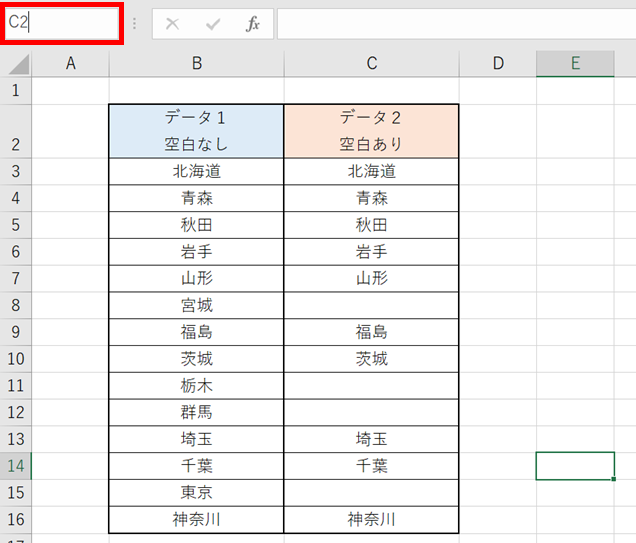Select the highlighted column E header
This screenshot has width=636, height=543.
point(575,64)
